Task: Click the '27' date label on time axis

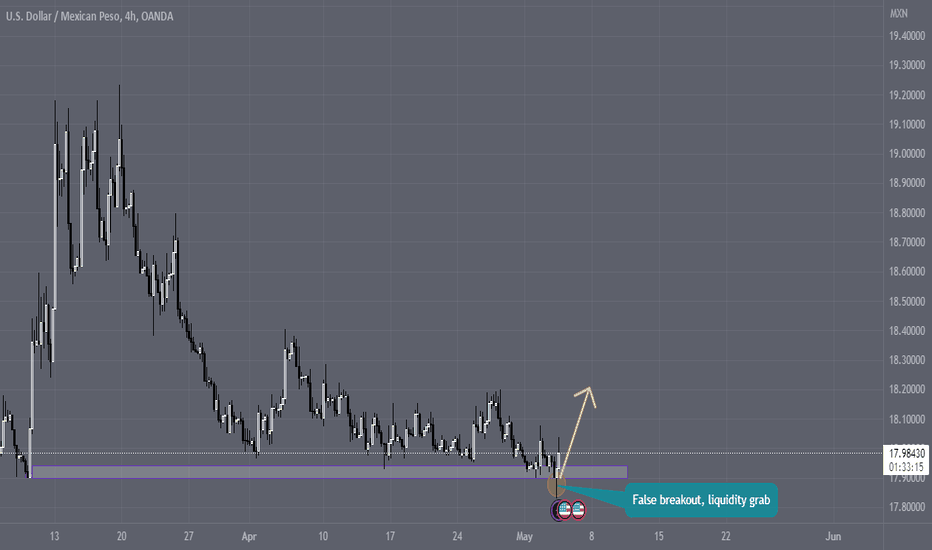Action: click(x=188, y=536)
